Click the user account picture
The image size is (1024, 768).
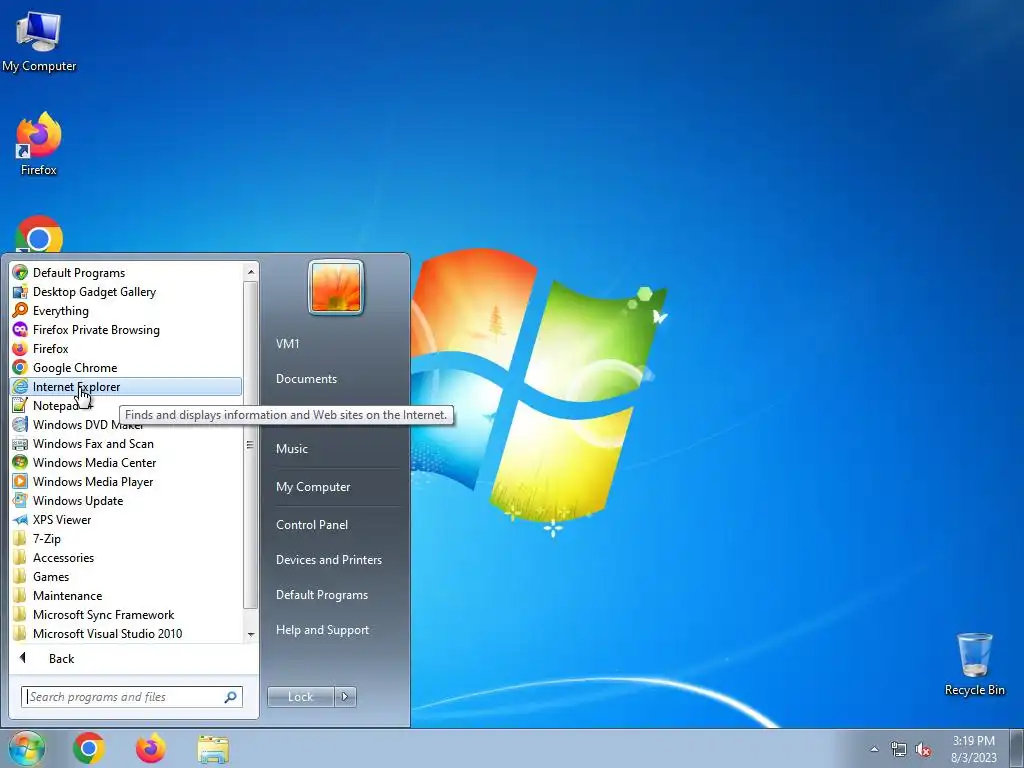[336, 287]
